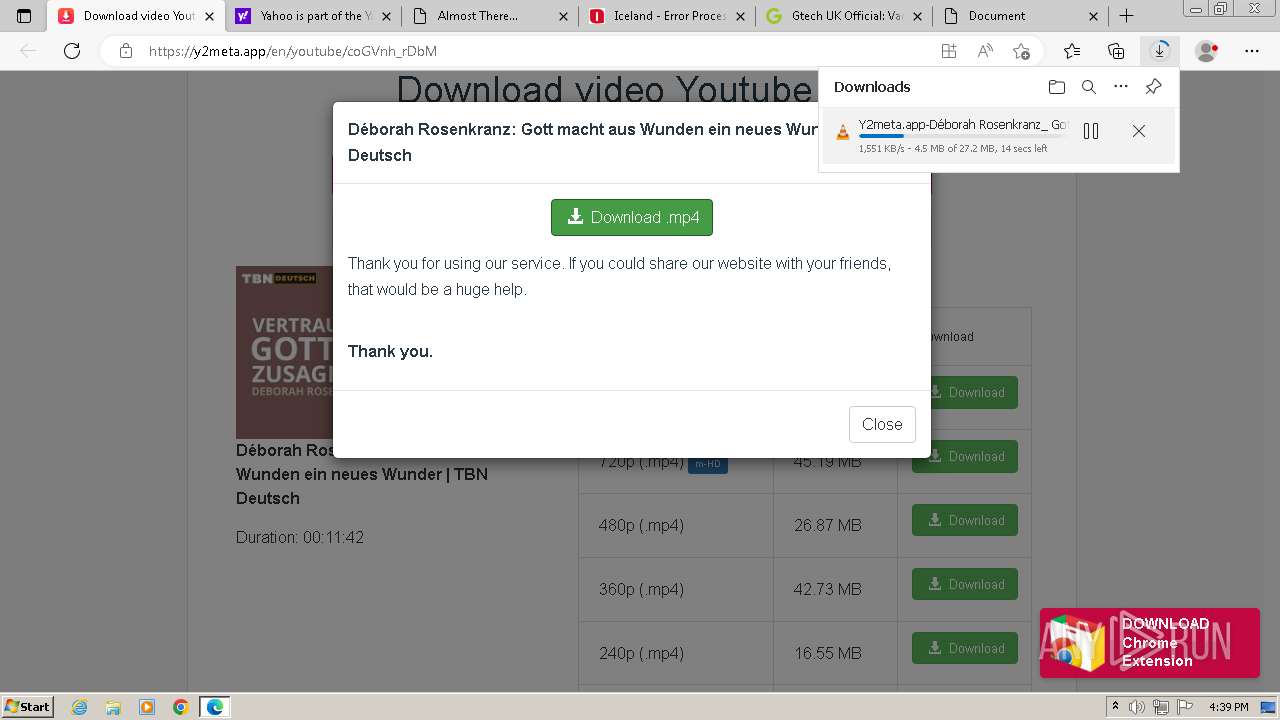The height and width of the screenshot is (720, 1280).
Task: Refresh the current page
Action: 72,51
